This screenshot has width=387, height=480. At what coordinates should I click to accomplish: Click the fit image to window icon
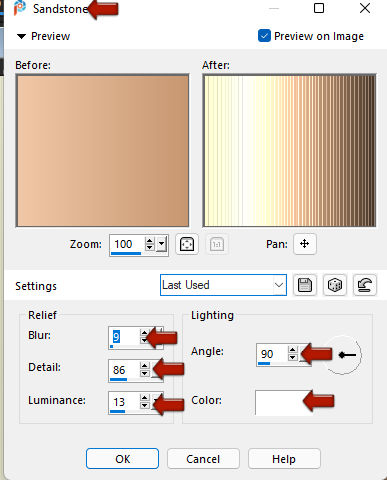(x=187, y=244)
